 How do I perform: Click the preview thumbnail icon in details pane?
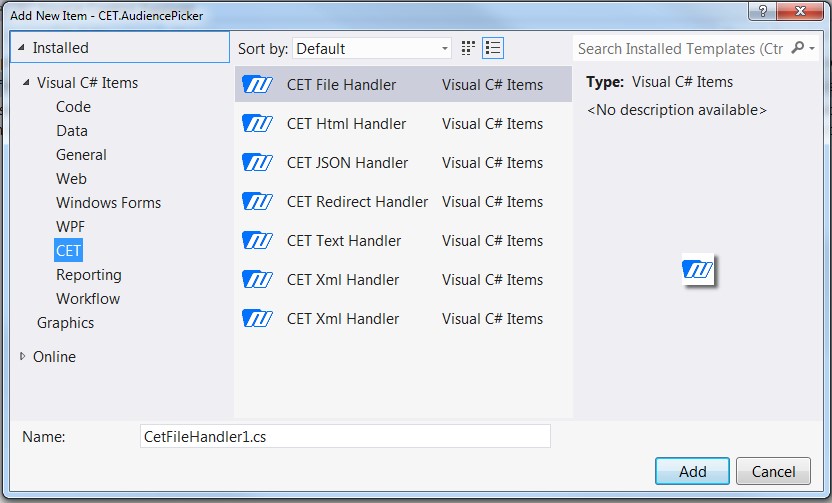click(698, 270)
